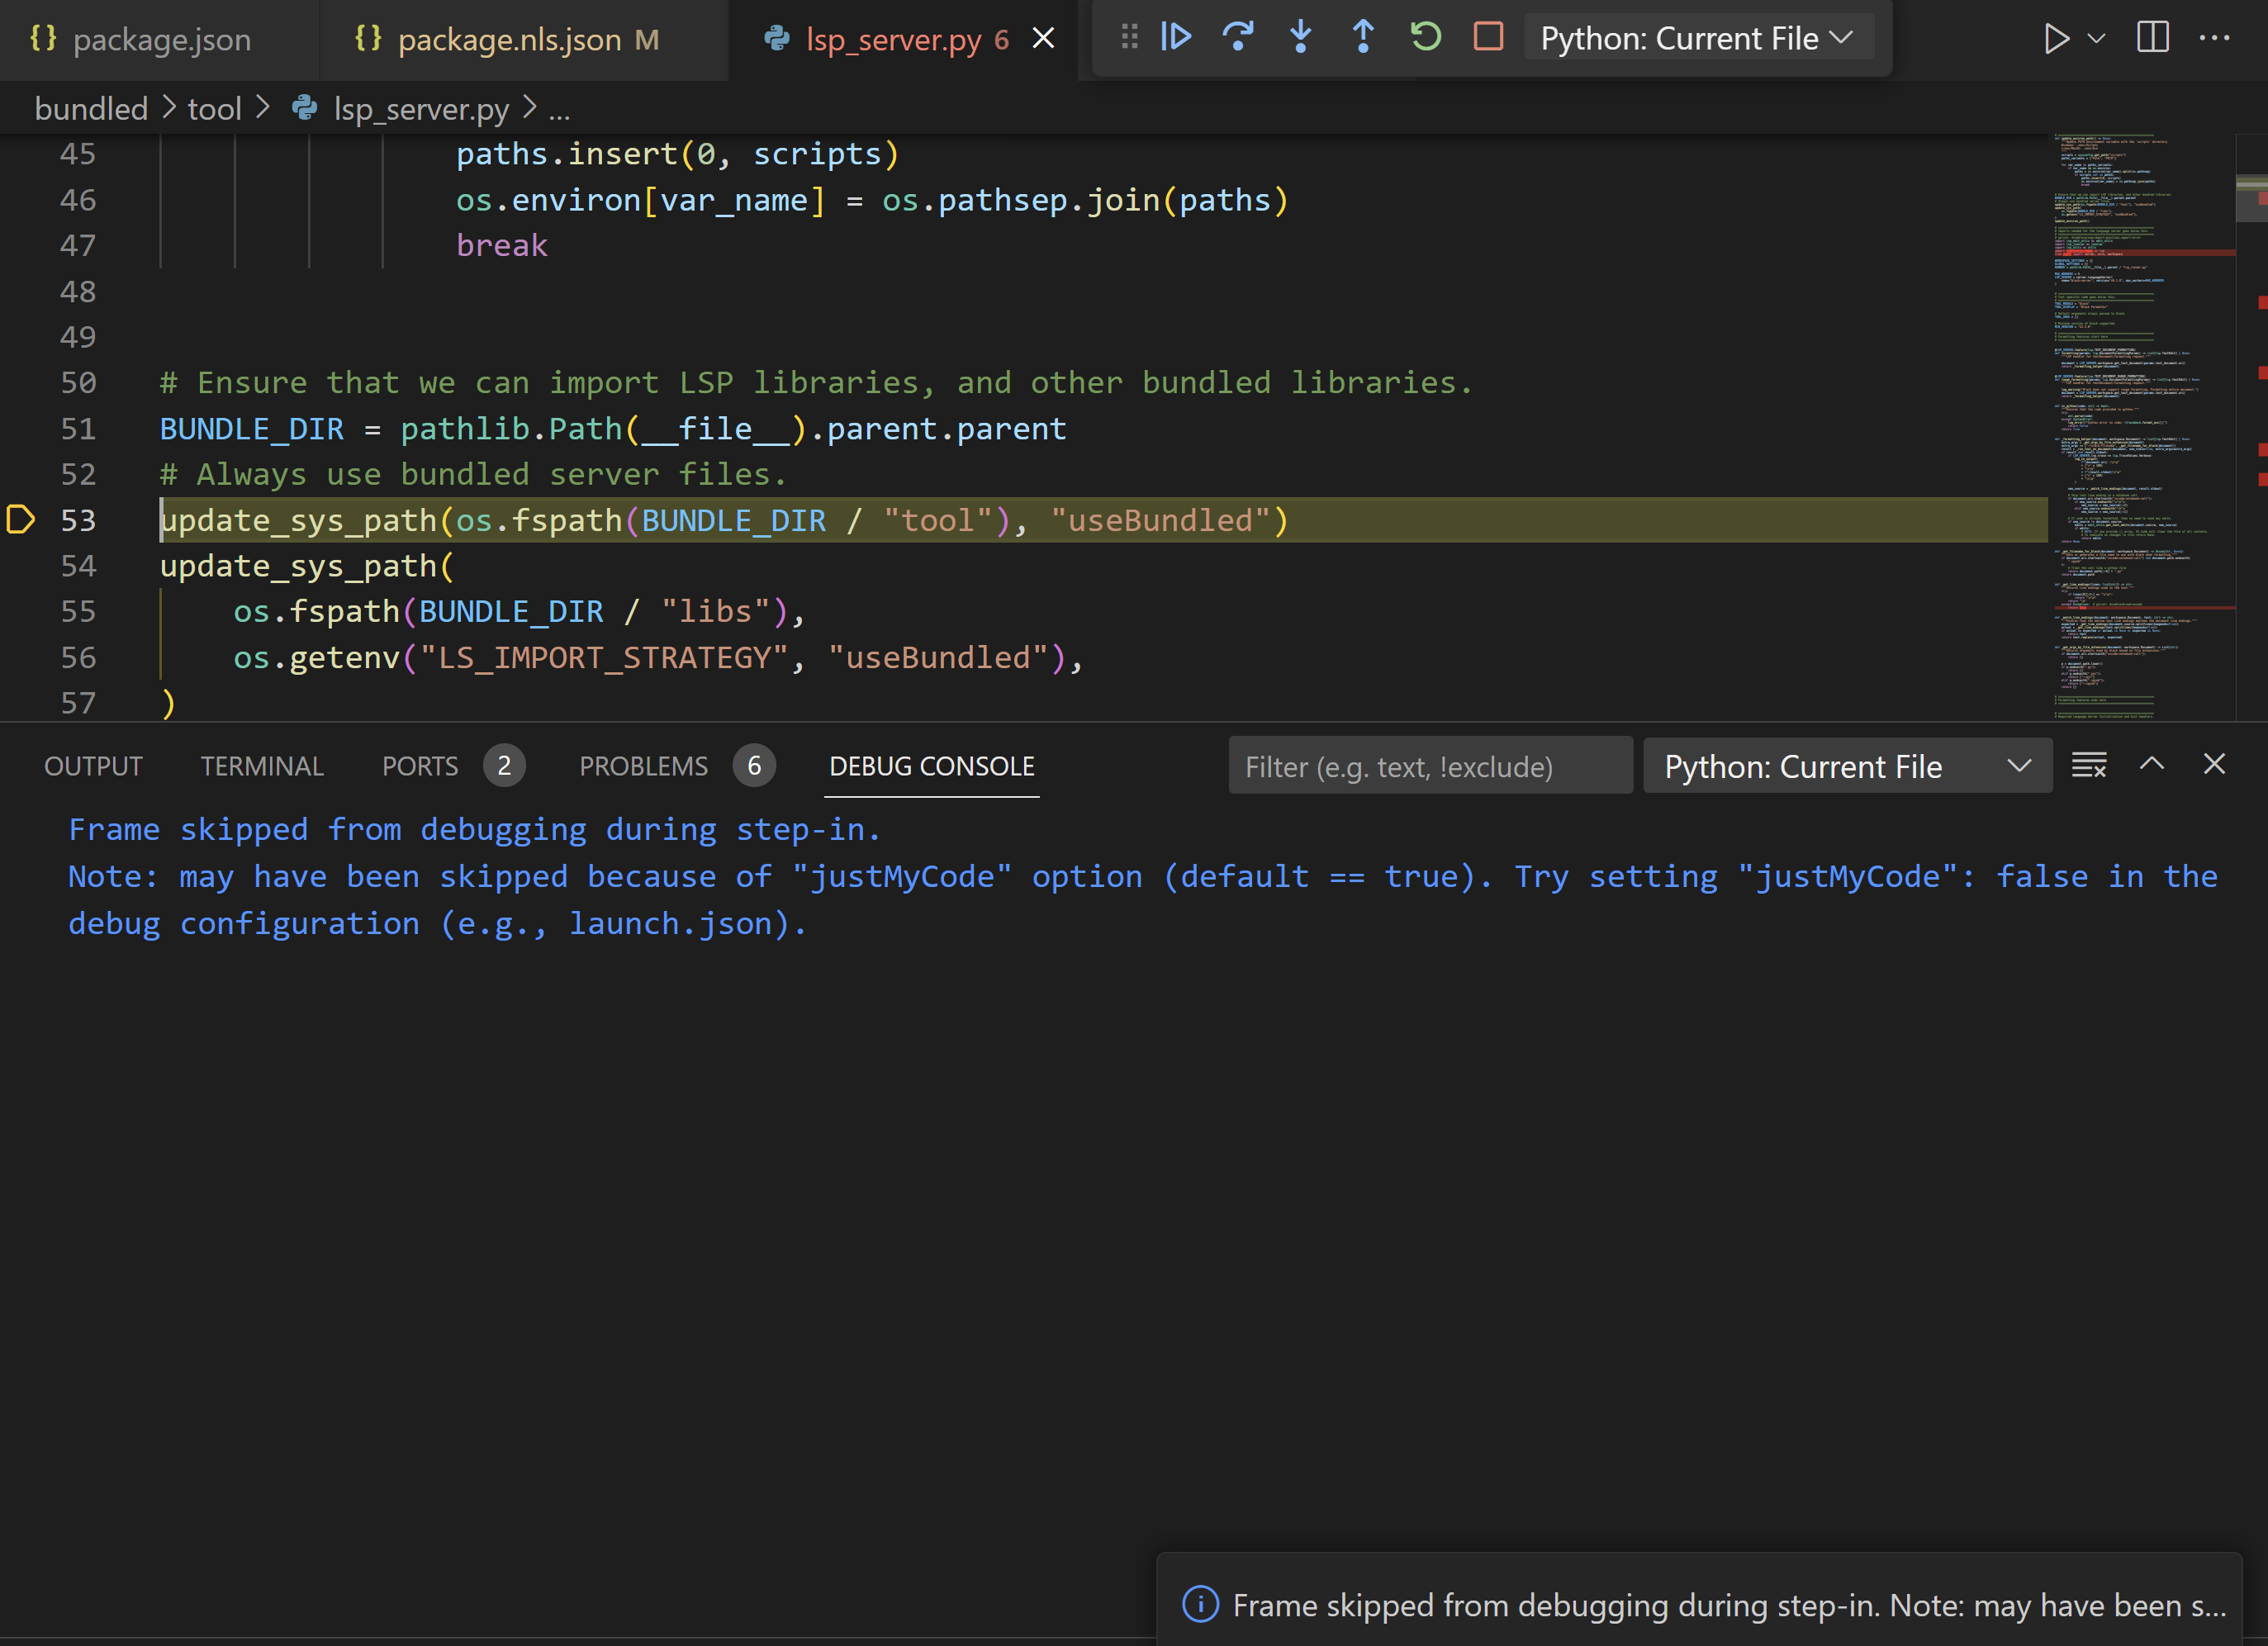Open the package.nls.json editor tab
This screenshot has height=1646, width=2268.
(x=509, y=40)
